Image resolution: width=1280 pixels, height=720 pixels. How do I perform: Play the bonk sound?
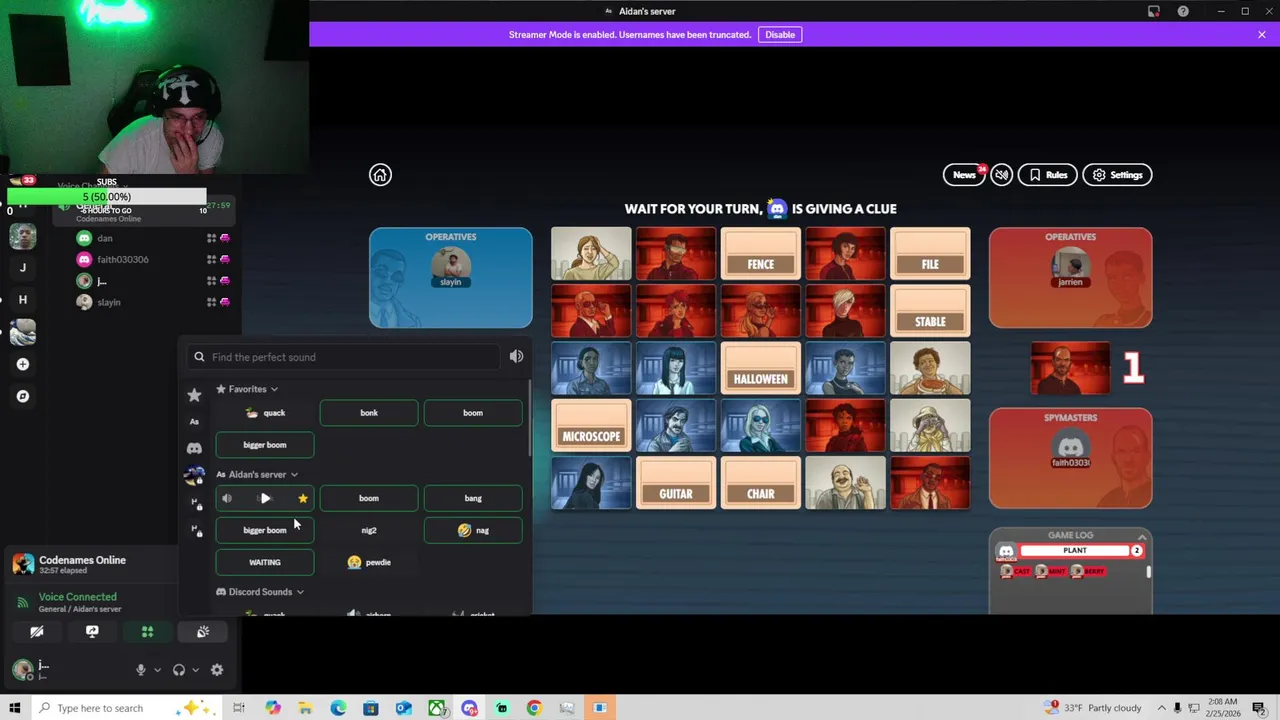(369, 413)
